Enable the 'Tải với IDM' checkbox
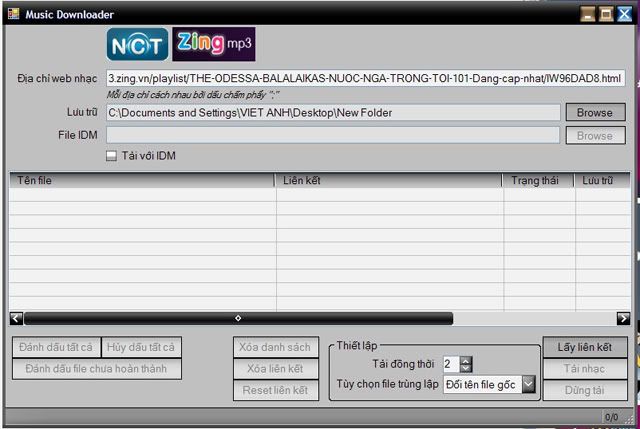This screenshot has width=640, height=429. coord(111,156)
